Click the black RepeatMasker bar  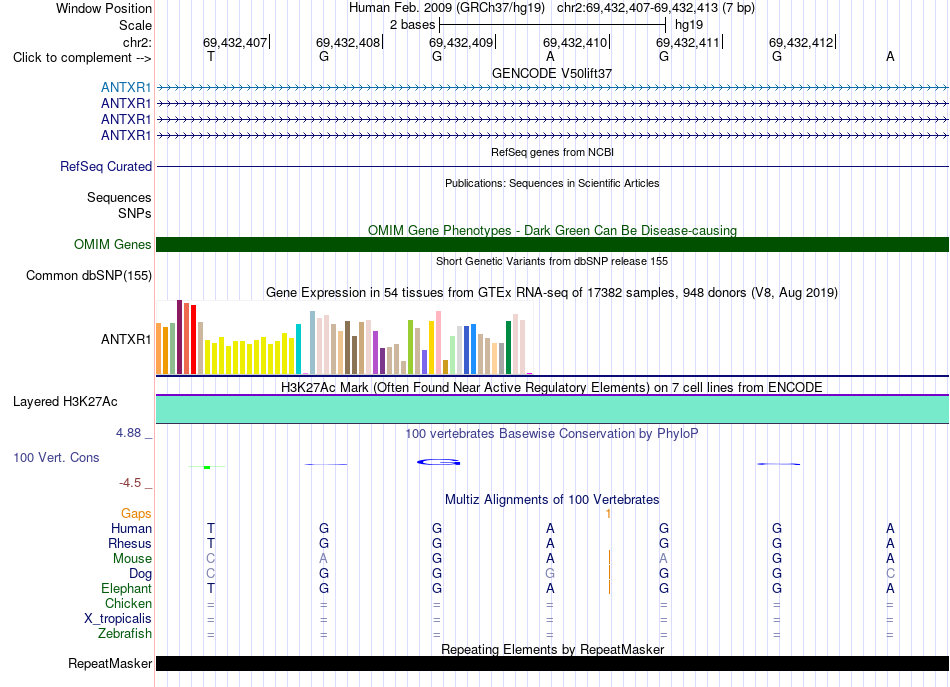pyautogui.click(x=552, y=663)
